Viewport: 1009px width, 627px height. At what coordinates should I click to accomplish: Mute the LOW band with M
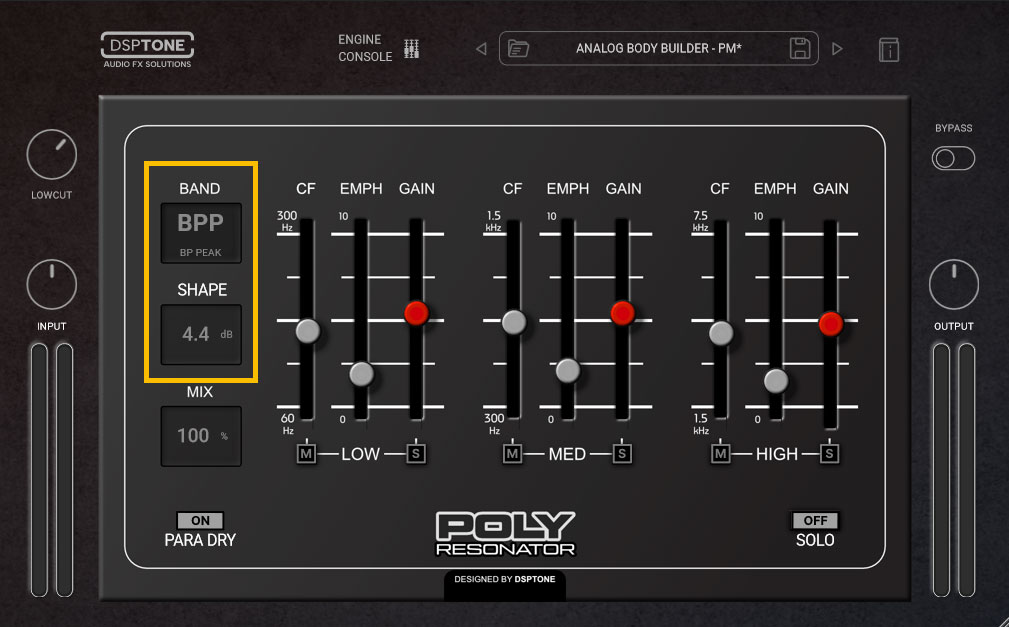[306, 454]
